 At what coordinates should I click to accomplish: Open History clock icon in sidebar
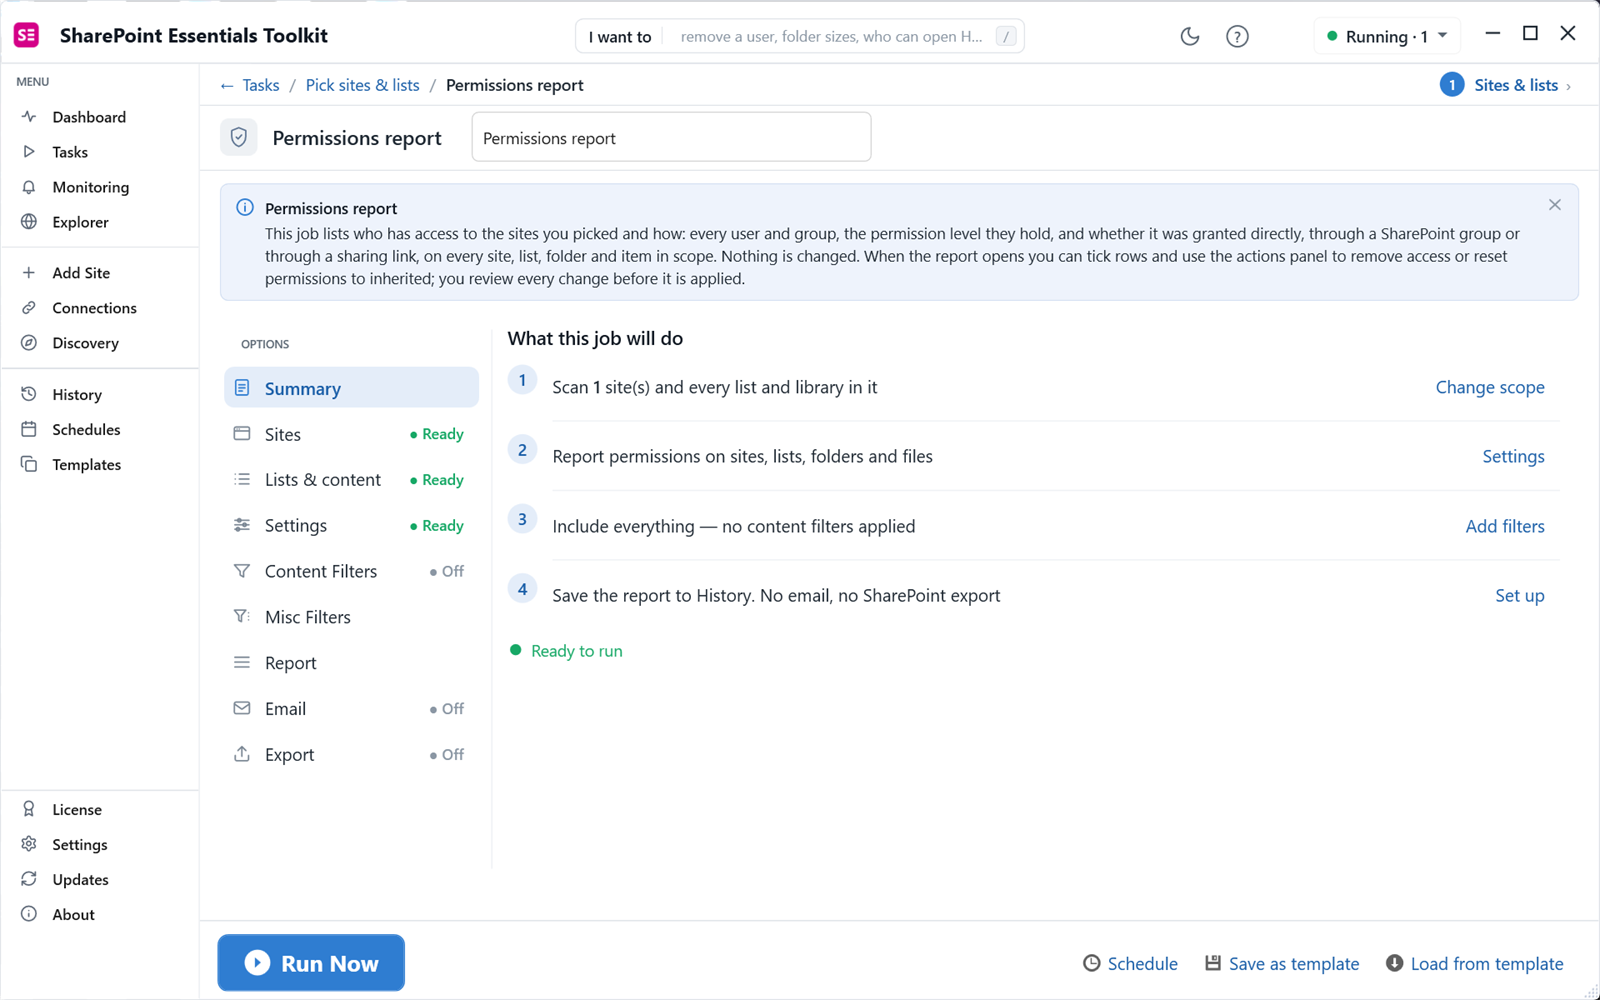tap(29, 394)
